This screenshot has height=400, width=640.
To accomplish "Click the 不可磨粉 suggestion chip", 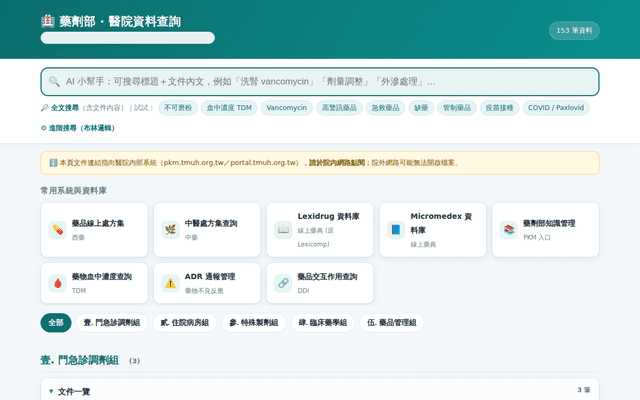I will coord(178,108).
